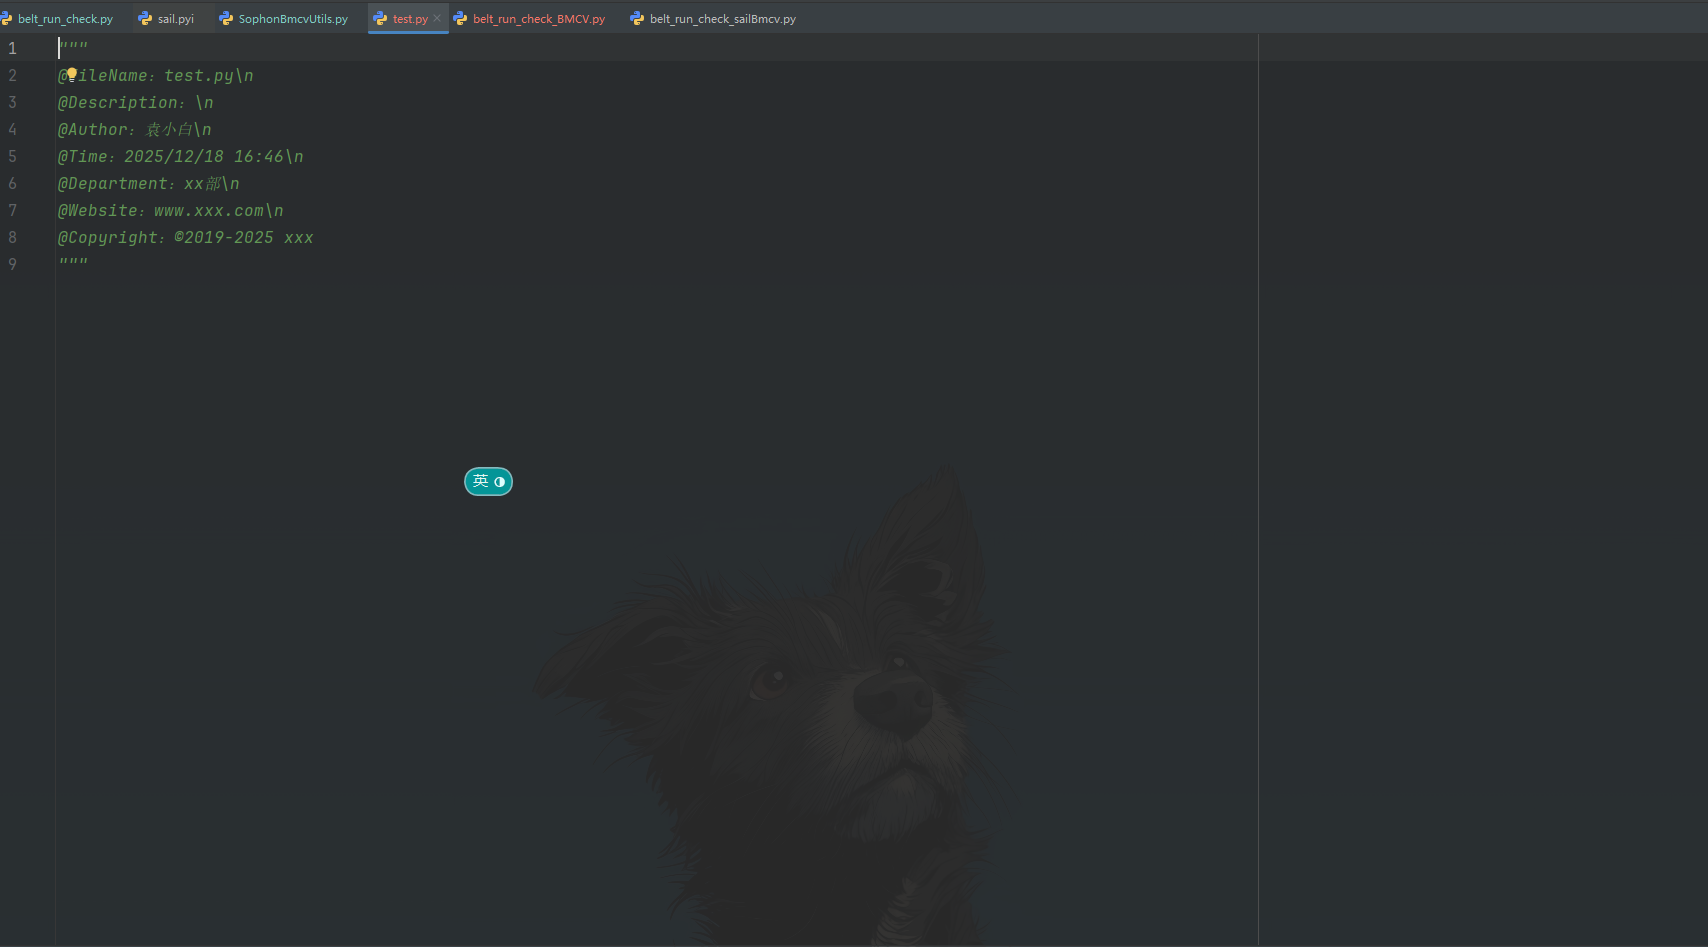Click the '@Department: xx部' line
This screenshot has height=947, width=1708.
[x=149, y=183]
